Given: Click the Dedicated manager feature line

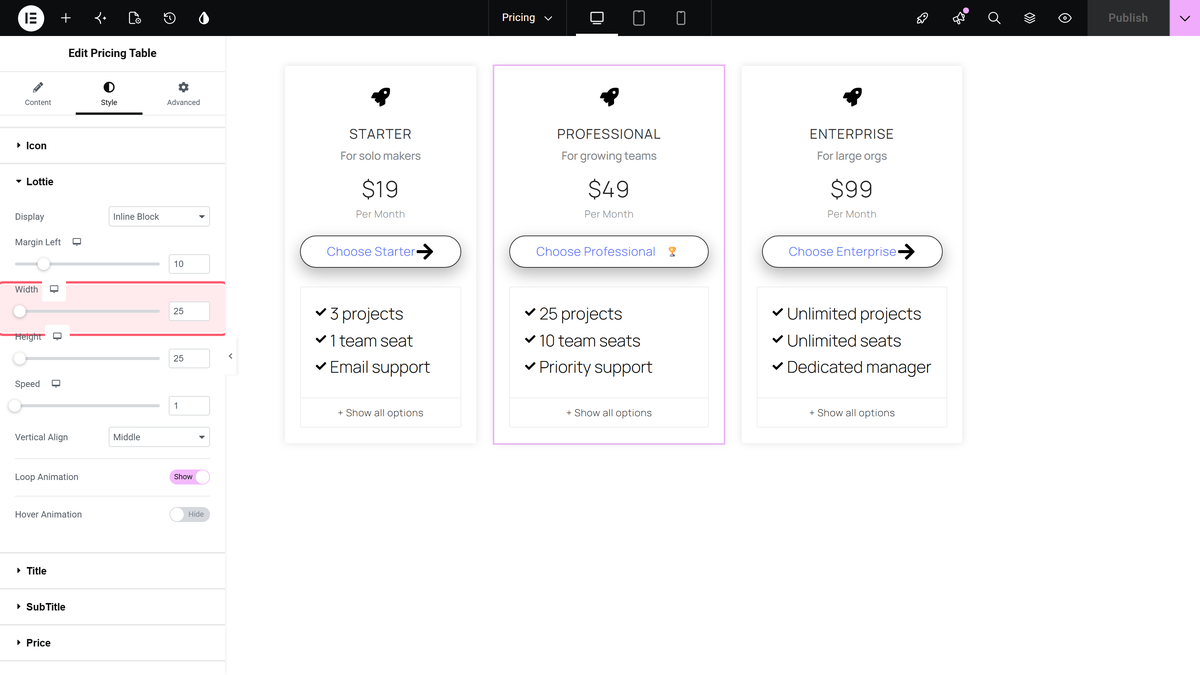Looking at the screenshot, I should point(851,367).
